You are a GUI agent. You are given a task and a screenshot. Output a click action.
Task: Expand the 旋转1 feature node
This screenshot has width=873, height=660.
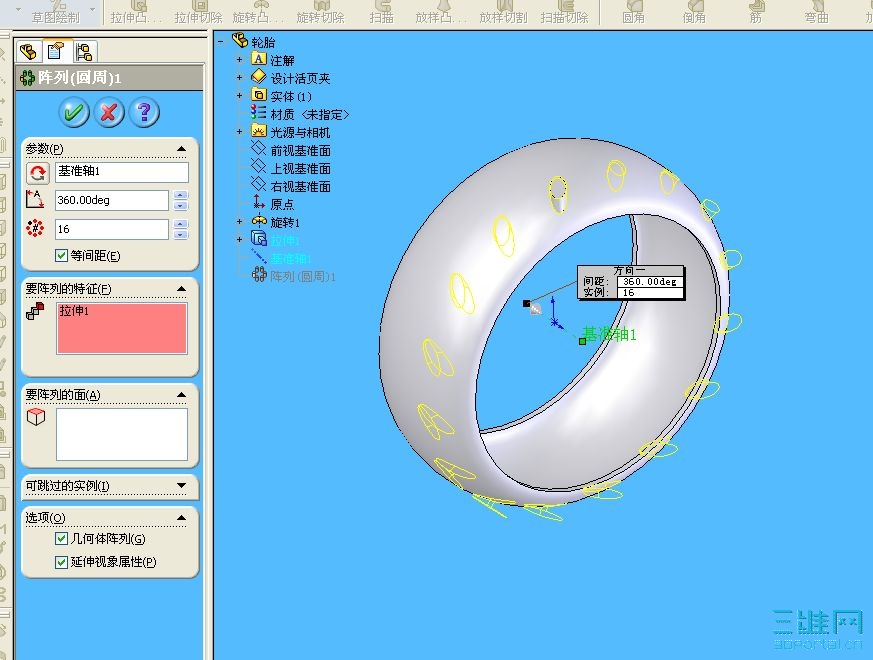240,222
